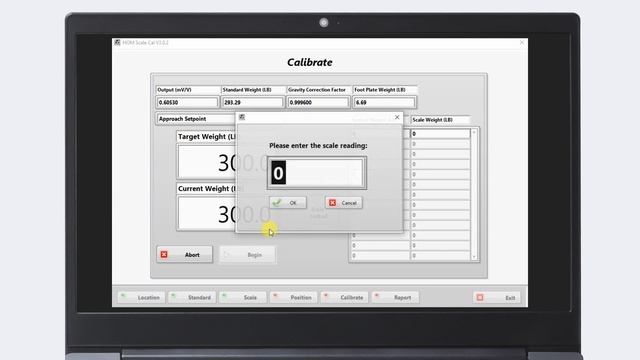Open the Report step tab
This screenshot has height=360, width=640.
pyautogui.click(x=395, y=298)
